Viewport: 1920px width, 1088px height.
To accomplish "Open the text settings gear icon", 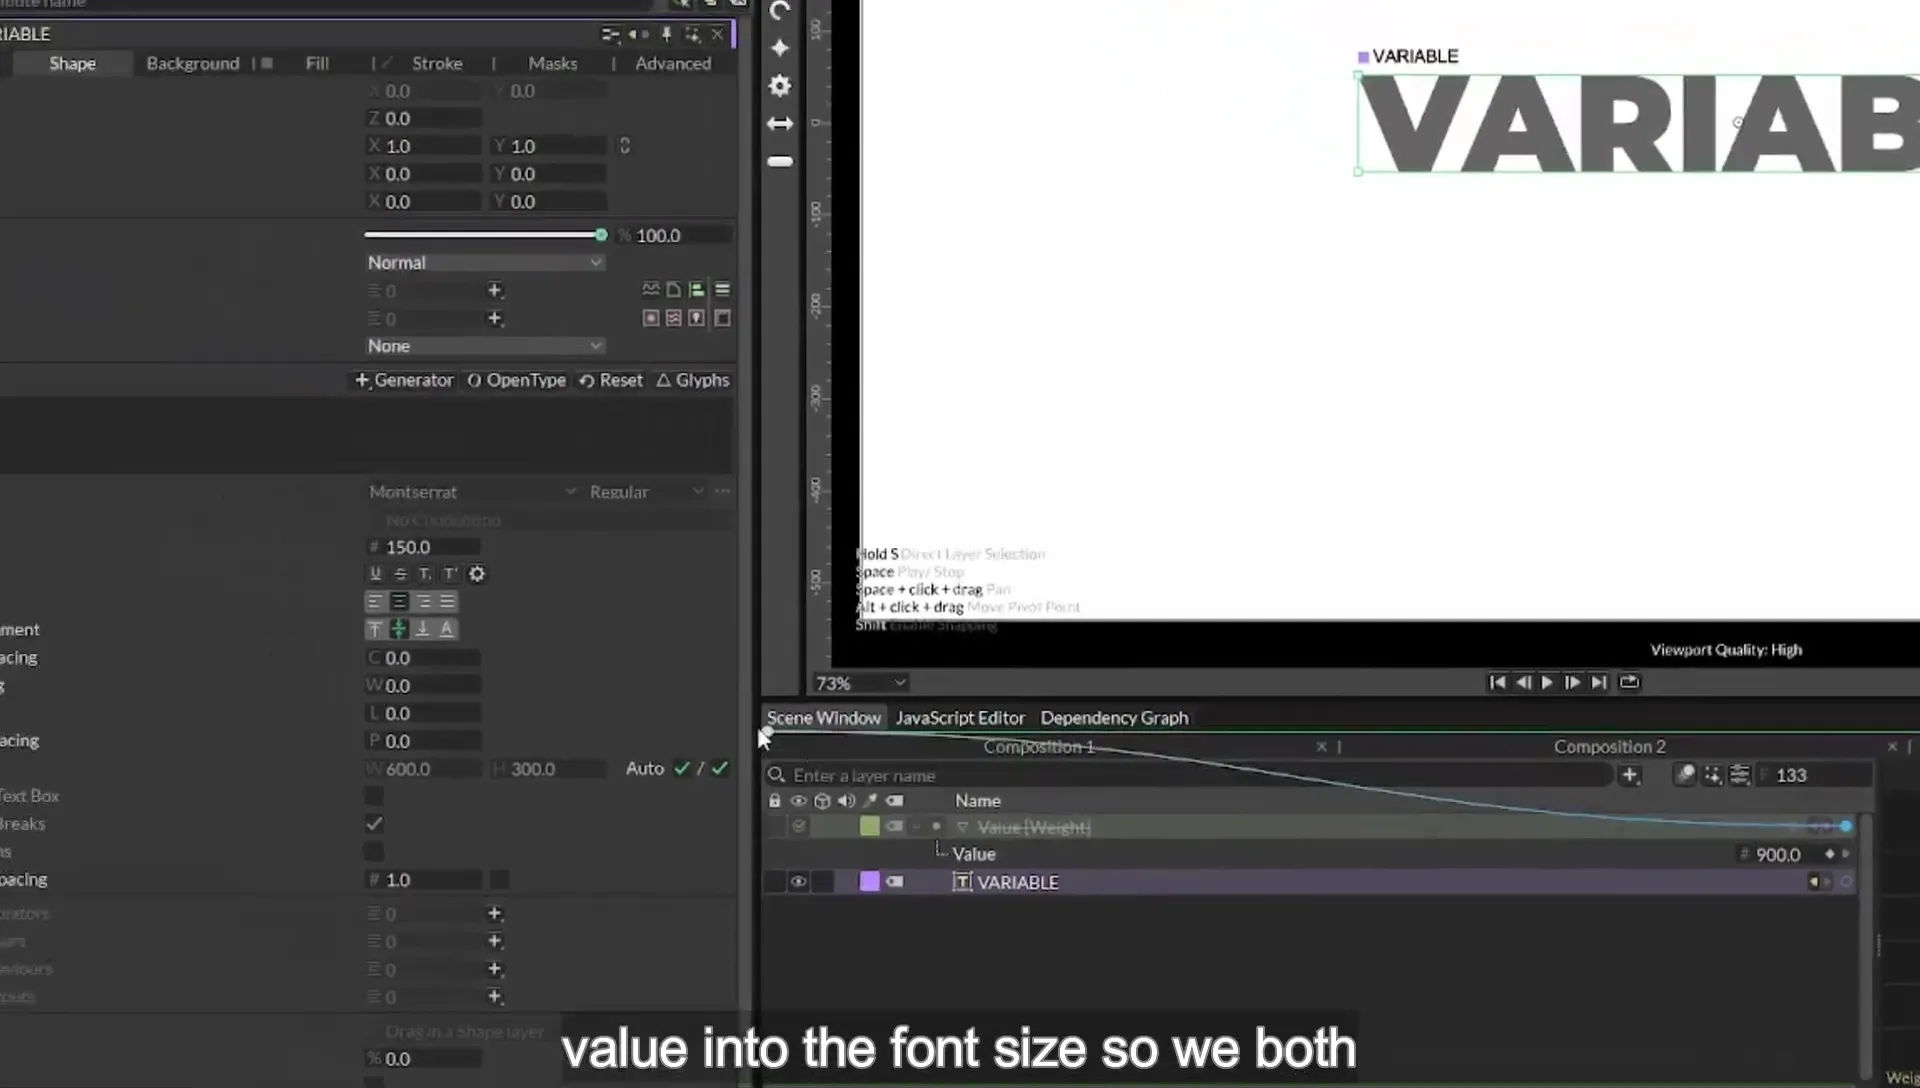I will pos(477,574).
